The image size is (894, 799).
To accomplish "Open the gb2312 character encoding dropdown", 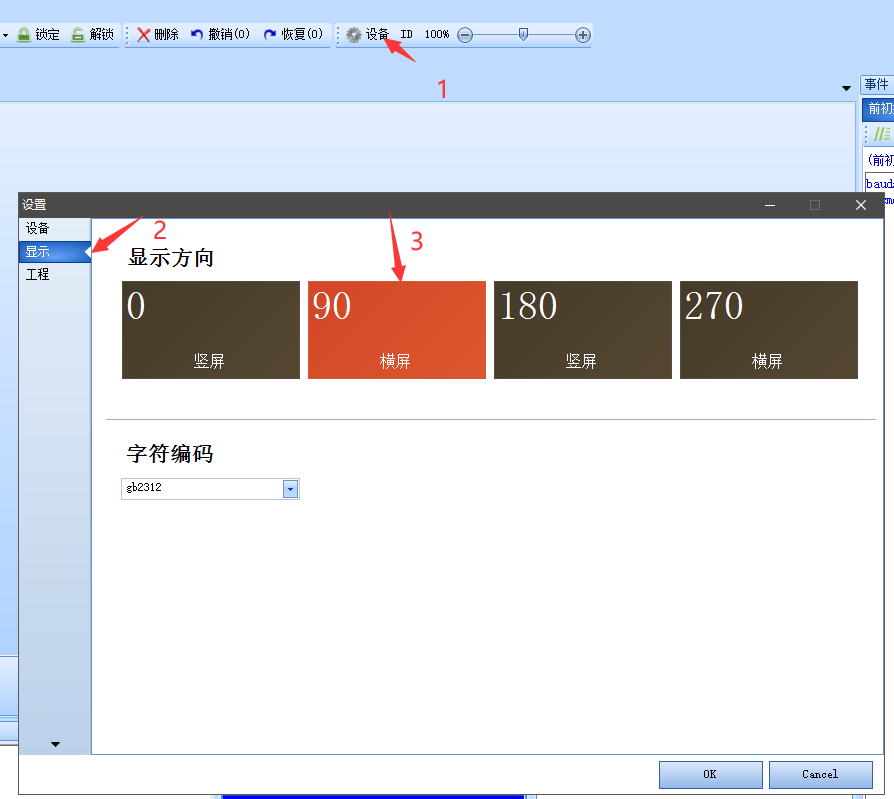I will tap(289, 489).
